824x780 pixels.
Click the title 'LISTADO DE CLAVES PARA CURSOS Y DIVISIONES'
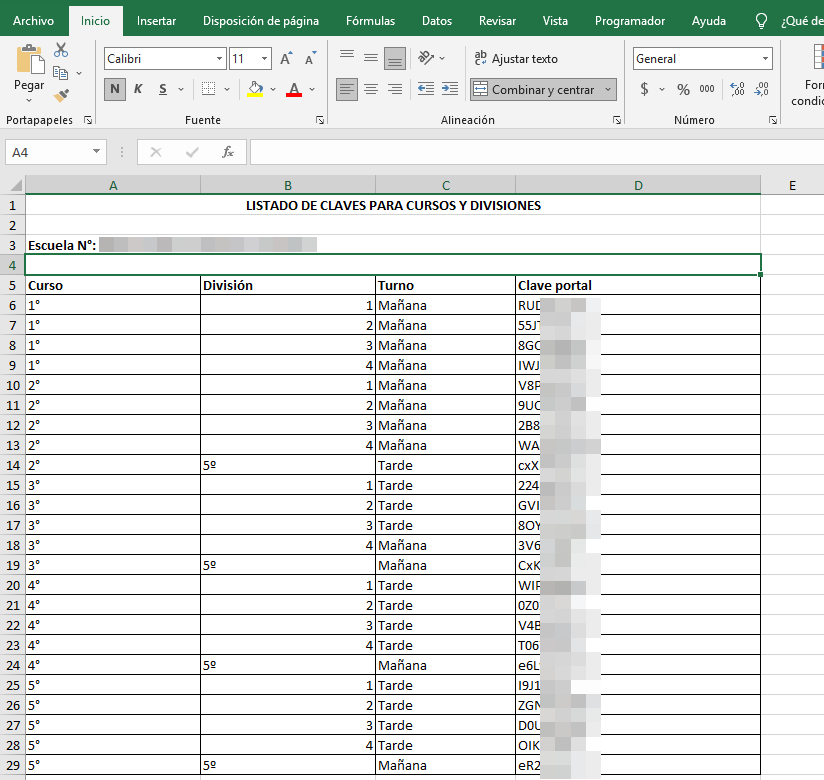393,206
